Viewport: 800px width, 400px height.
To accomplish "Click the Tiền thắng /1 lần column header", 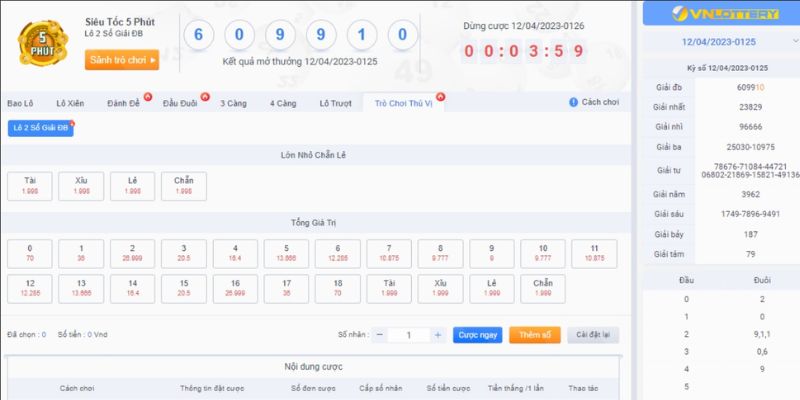I will pyautogui.click(x=517, y=388).
